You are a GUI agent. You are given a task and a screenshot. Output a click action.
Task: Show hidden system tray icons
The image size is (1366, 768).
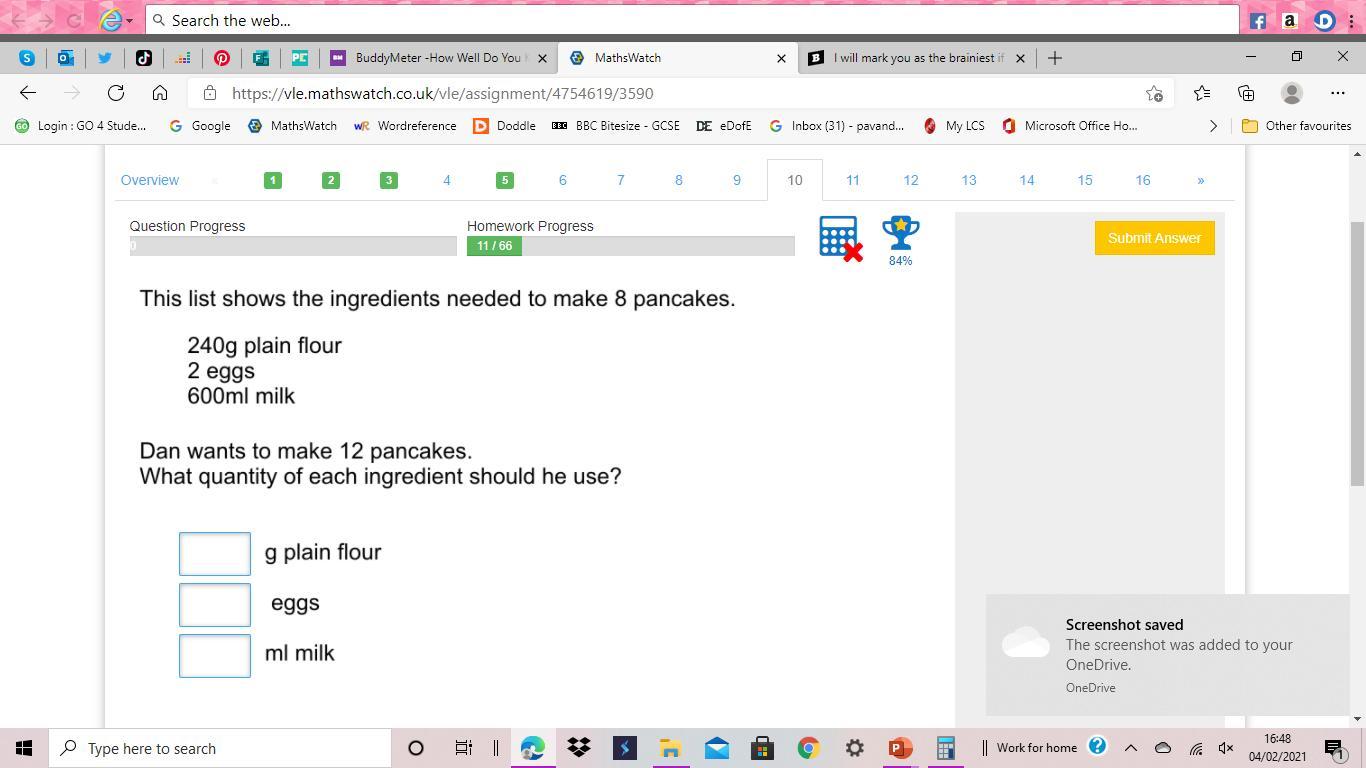coord(1131,748)
